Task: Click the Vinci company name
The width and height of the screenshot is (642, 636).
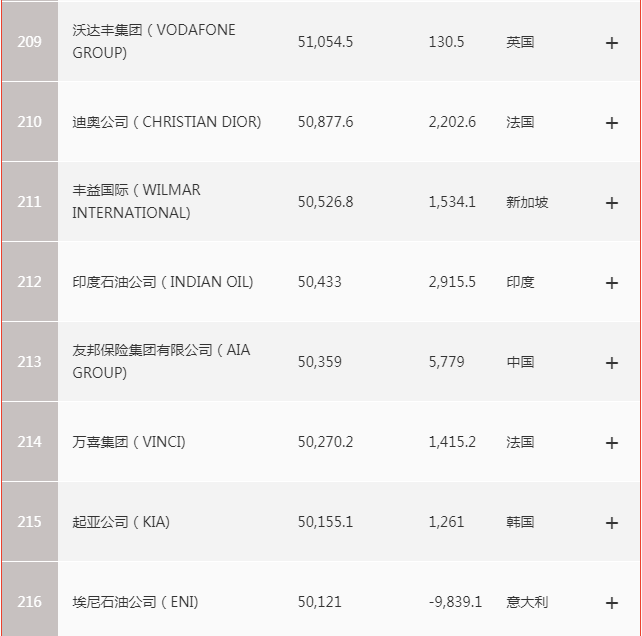Action: 129,442
